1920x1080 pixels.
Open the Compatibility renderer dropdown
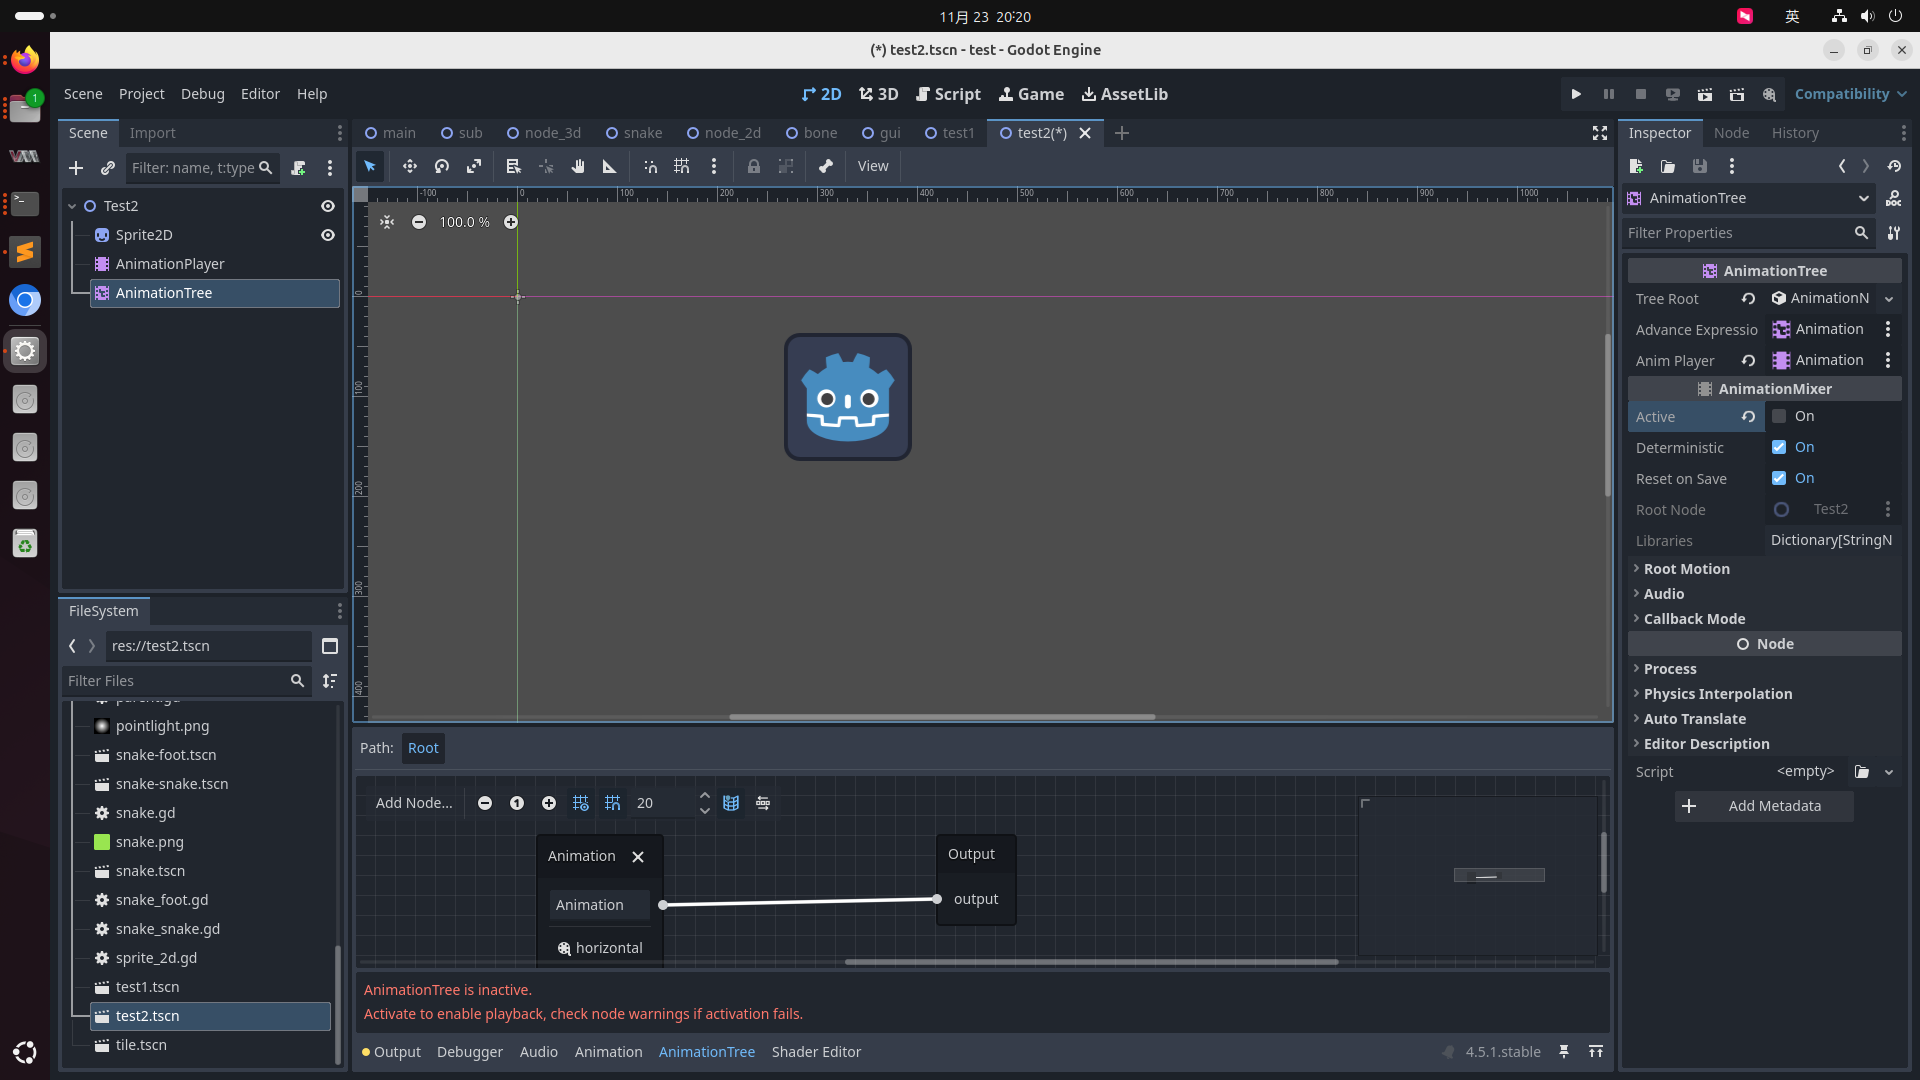click(x=1850, y=94)
